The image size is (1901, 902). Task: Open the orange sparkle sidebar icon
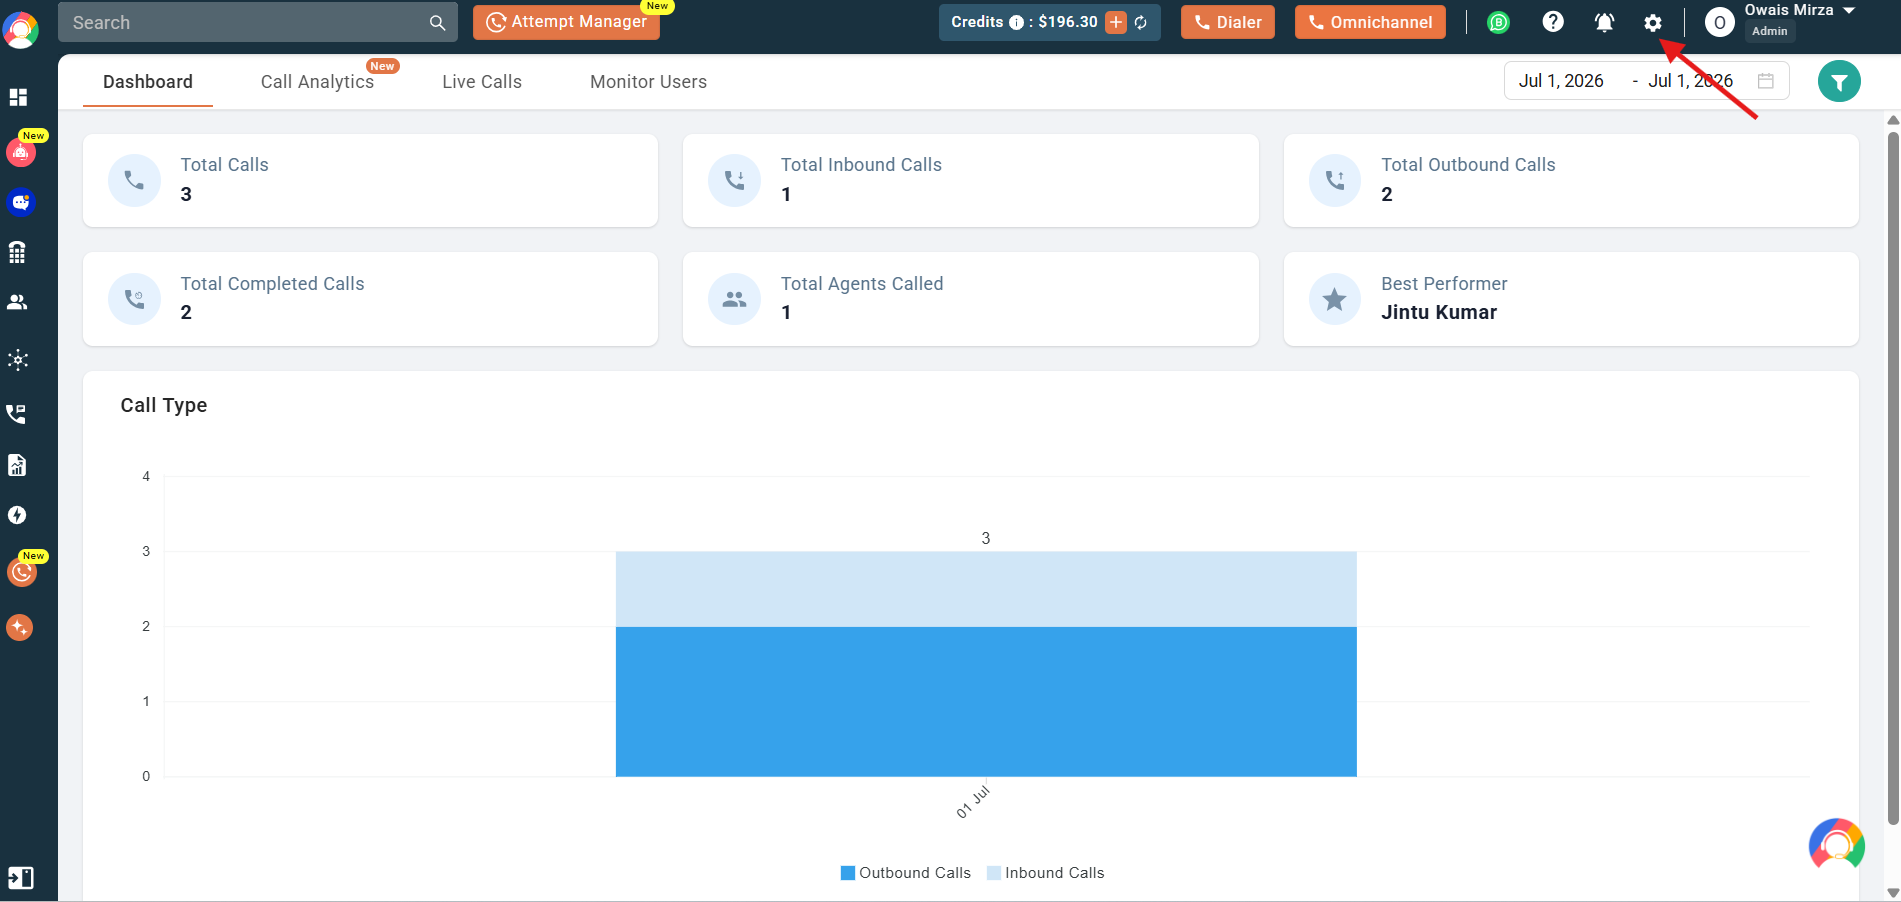20,627
